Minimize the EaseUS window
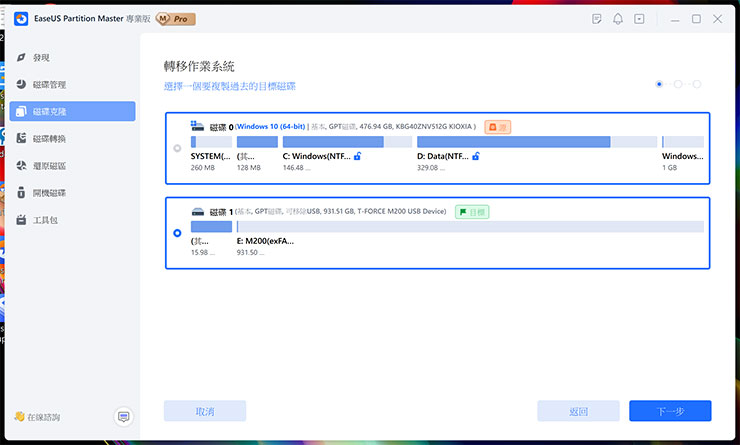 tap(675, 19)
